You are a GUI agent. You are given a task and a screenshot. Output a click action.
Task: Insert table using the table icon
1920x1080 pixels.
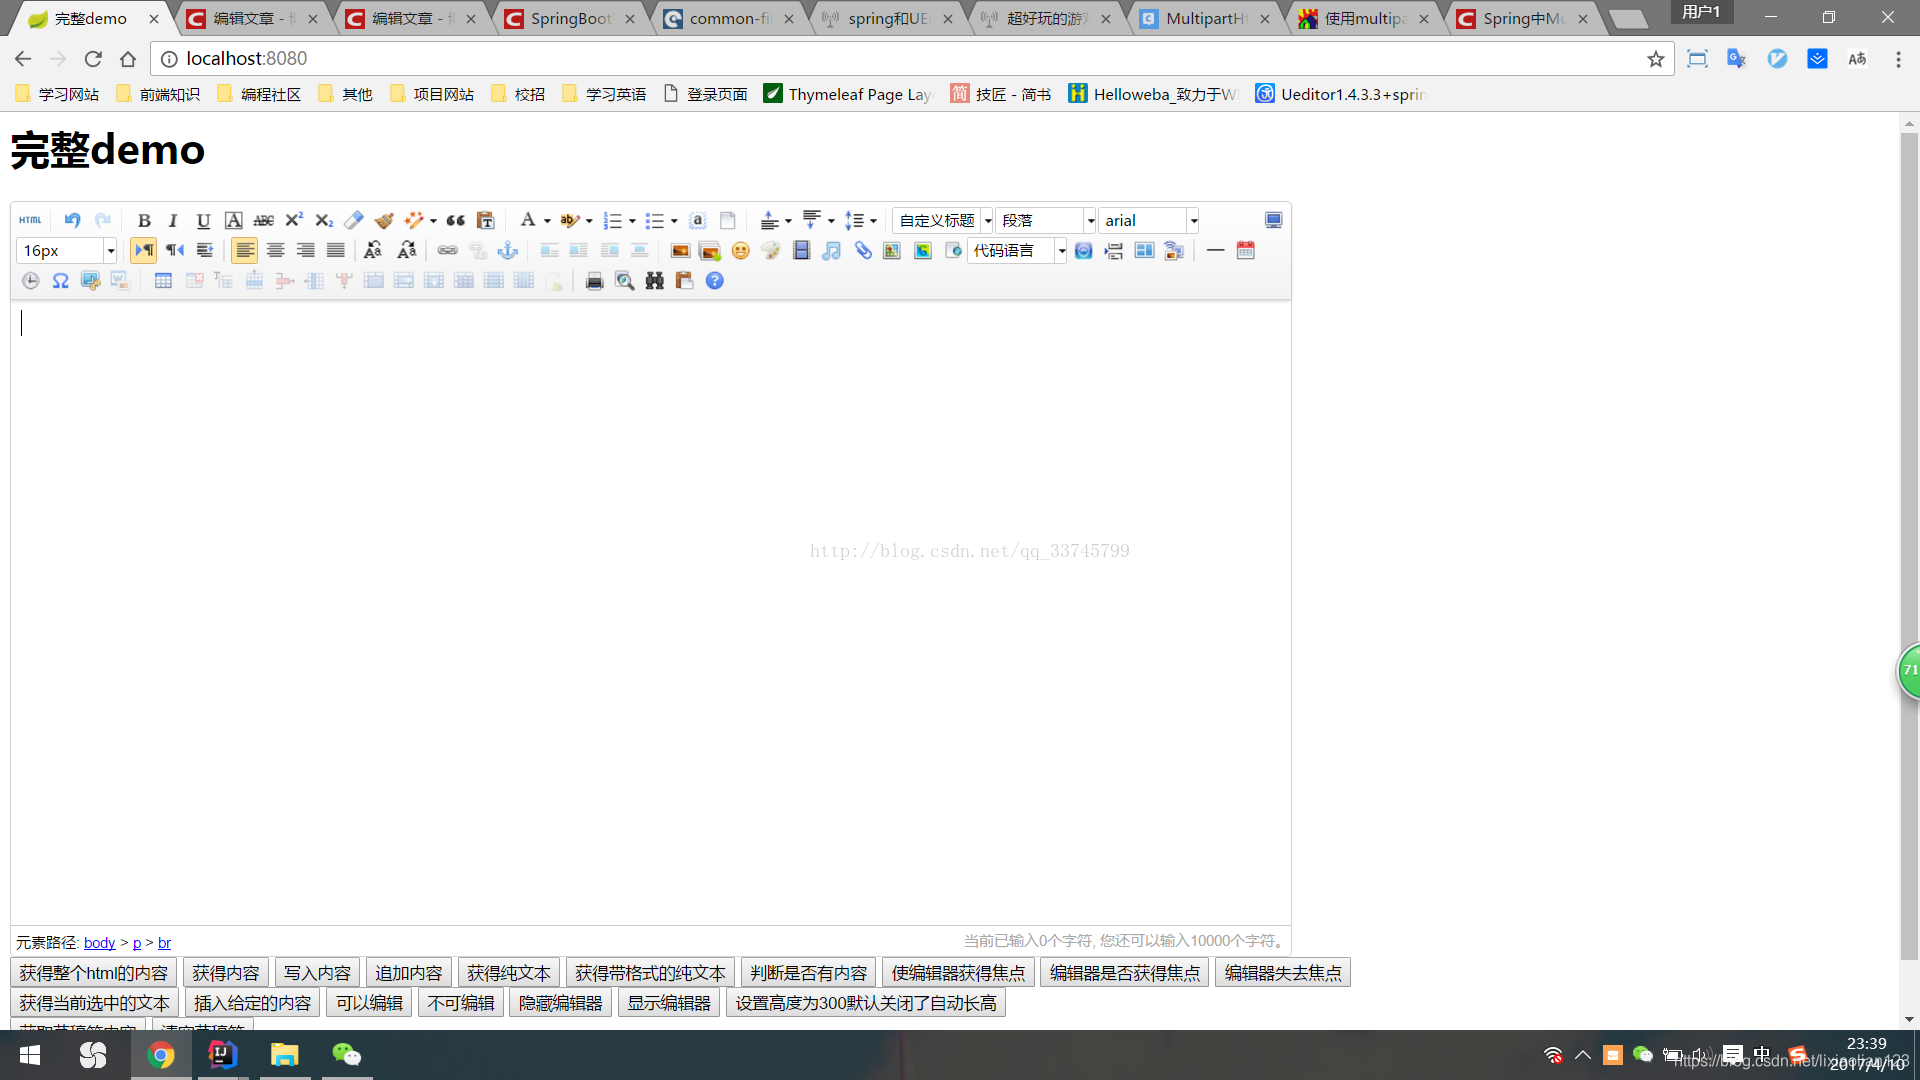pos(163,281)
